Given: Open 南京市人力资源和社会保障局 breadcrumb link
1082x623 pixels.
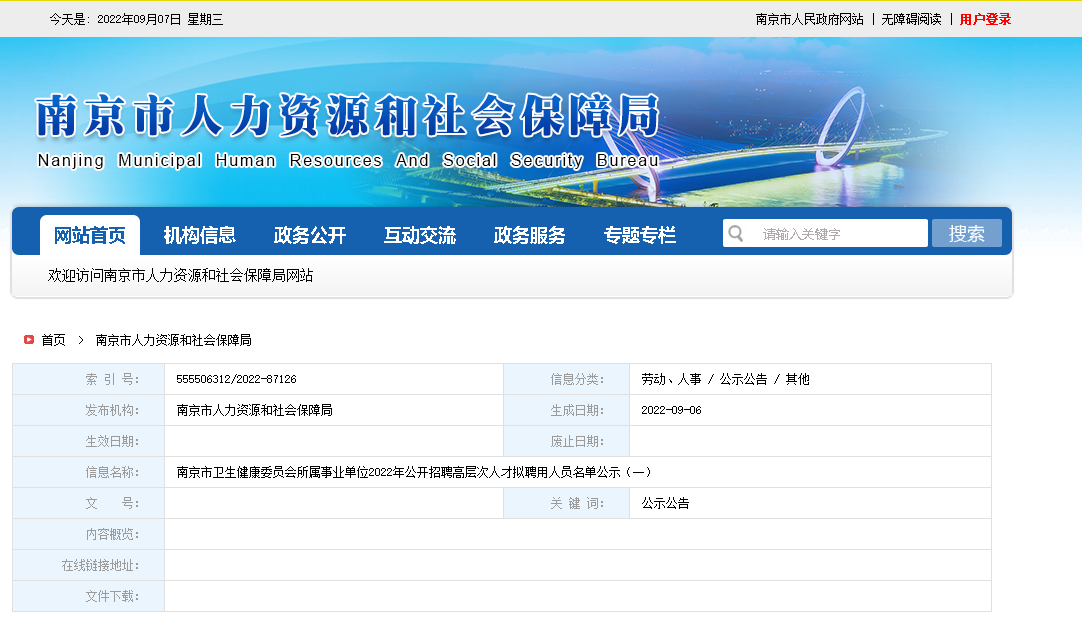Looking at the screenshot, I should point(173,340).
